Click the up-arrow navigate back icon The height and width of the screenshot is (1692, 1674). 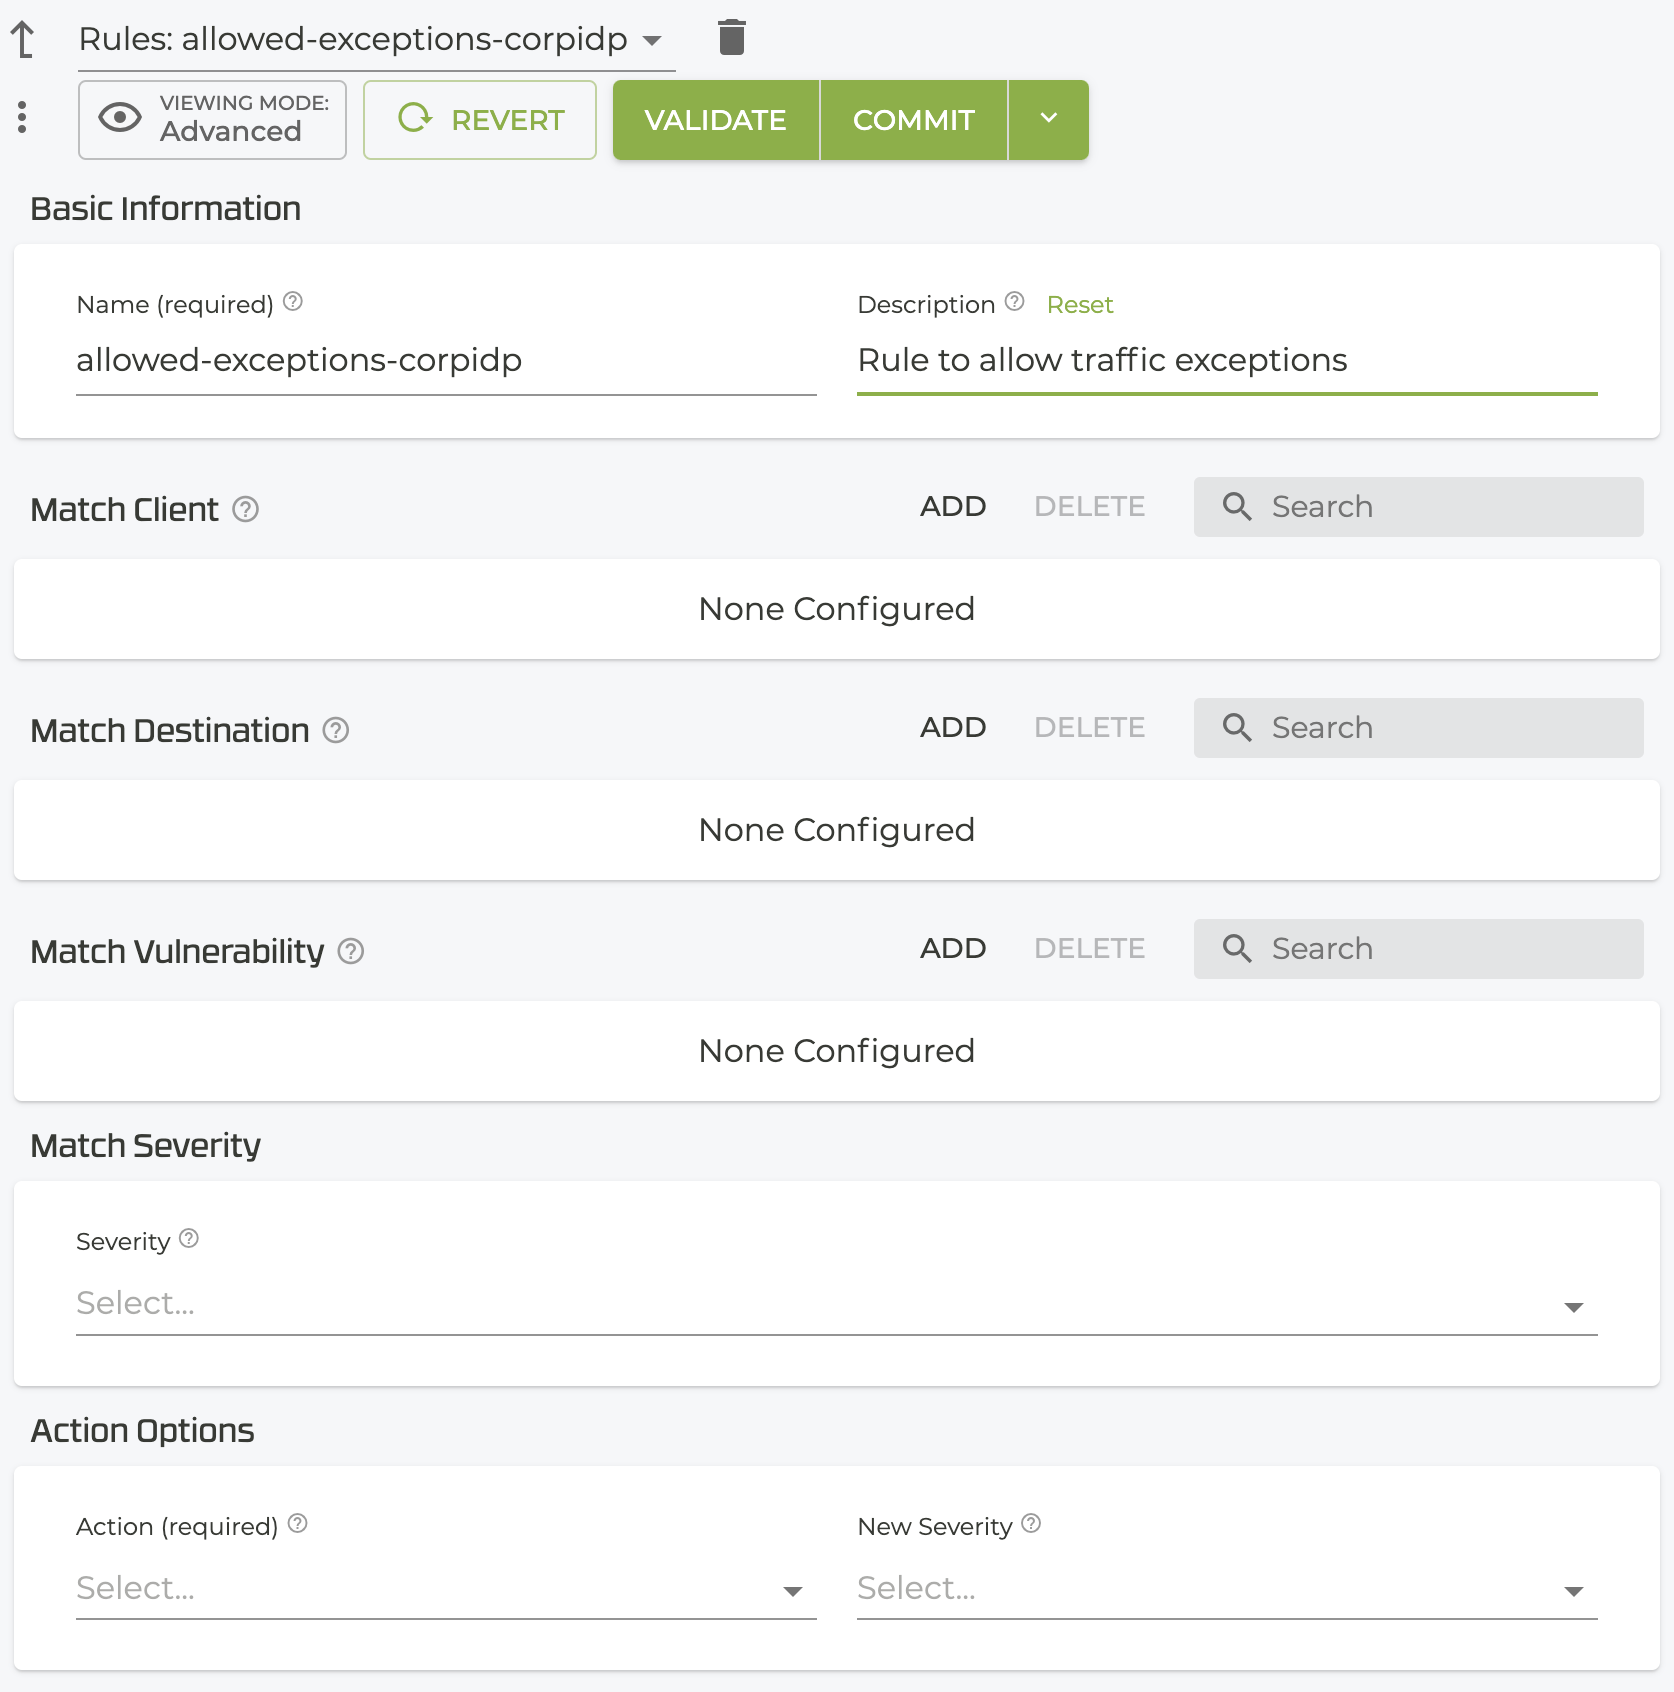(22, 40)
